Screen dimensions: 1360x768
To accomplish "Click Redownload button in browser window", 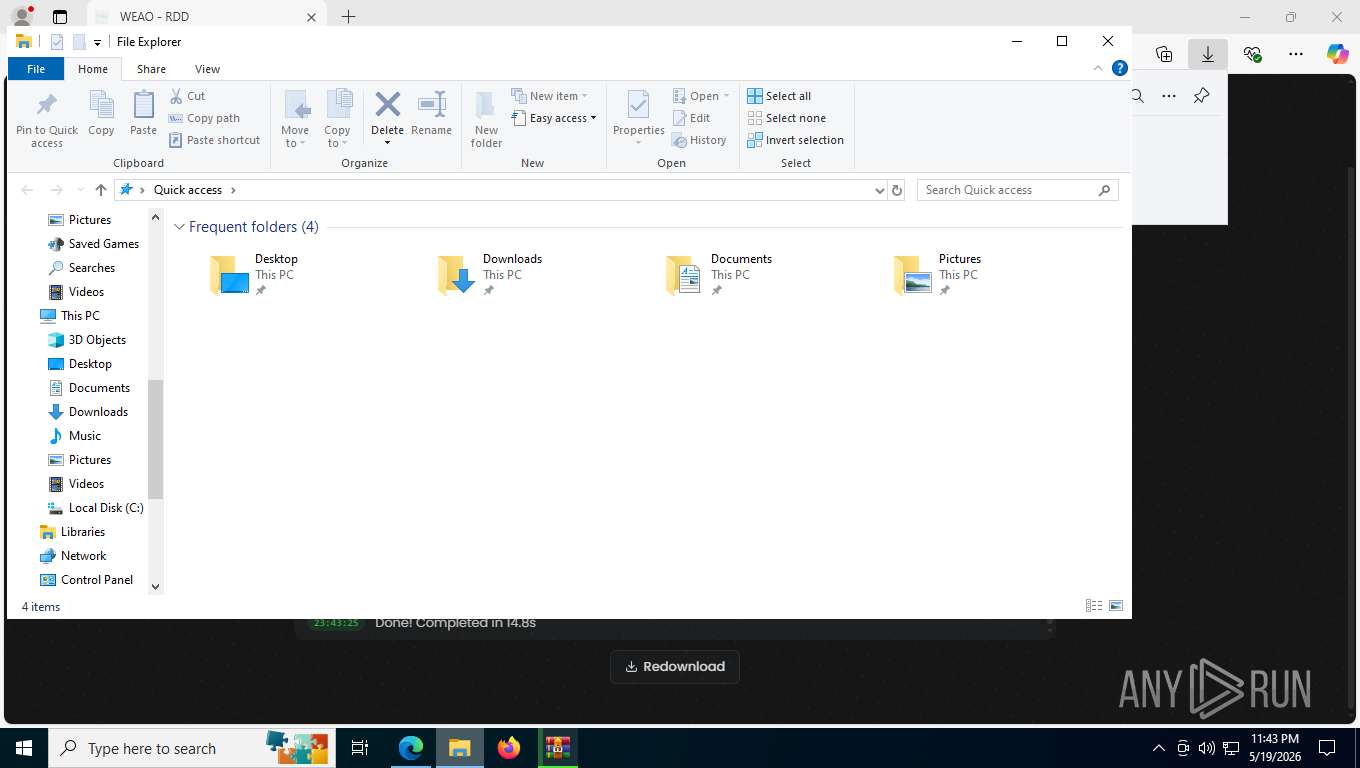I will [675, 667].
